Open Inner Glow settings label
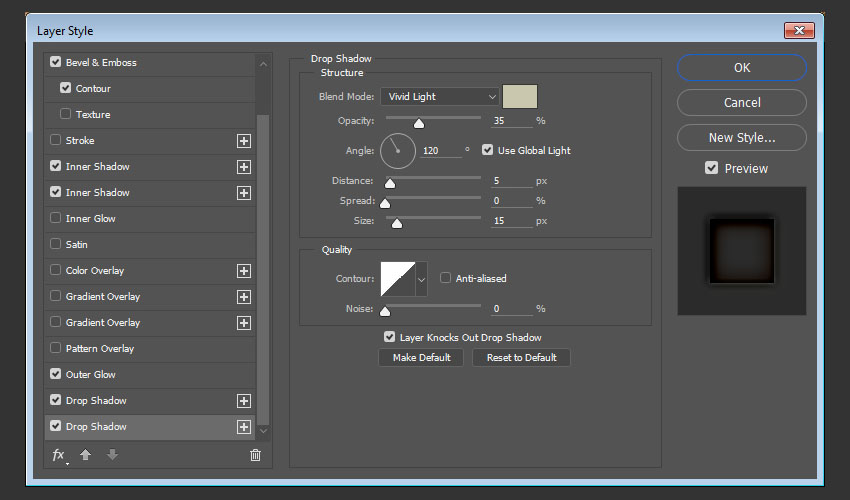Screen dimensions: 850x500 point(91,219)
